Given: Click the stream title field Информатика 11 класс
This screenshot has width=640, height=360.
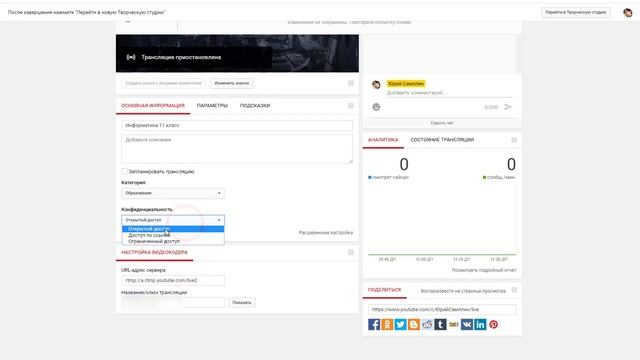Looking at the screenshot, I should (x=237, y=125).
